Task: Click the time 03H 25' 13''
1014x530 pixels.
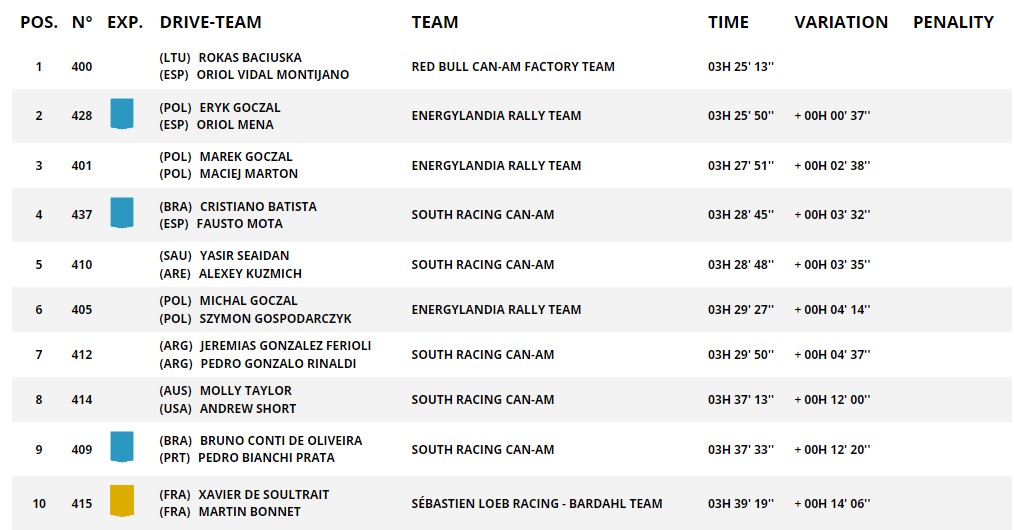Action: pyautogui.click(x=740, y=67)
